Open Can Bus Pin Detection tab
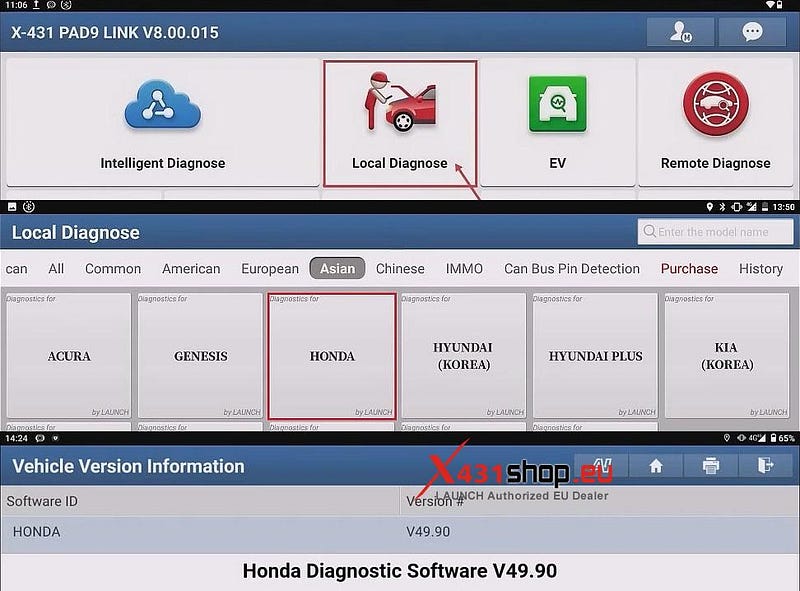 [571, 268]
